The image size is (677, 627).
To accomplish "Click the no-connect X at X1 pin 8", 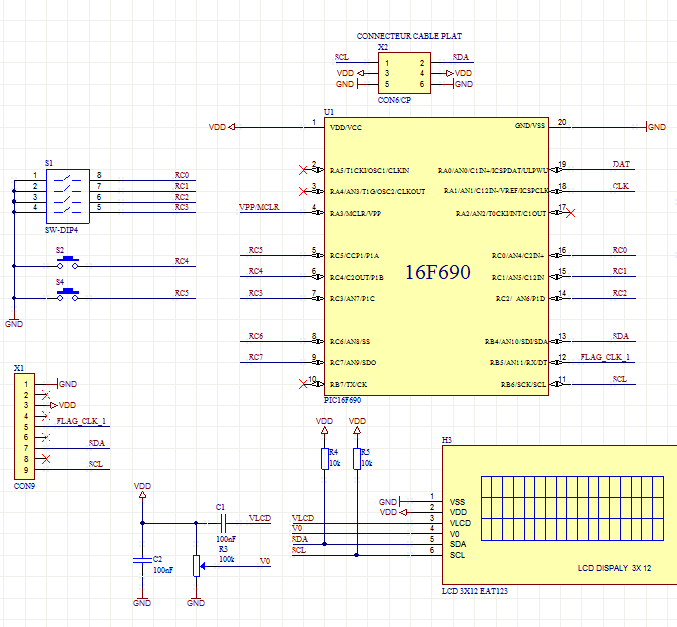I will tap(46, 459).
